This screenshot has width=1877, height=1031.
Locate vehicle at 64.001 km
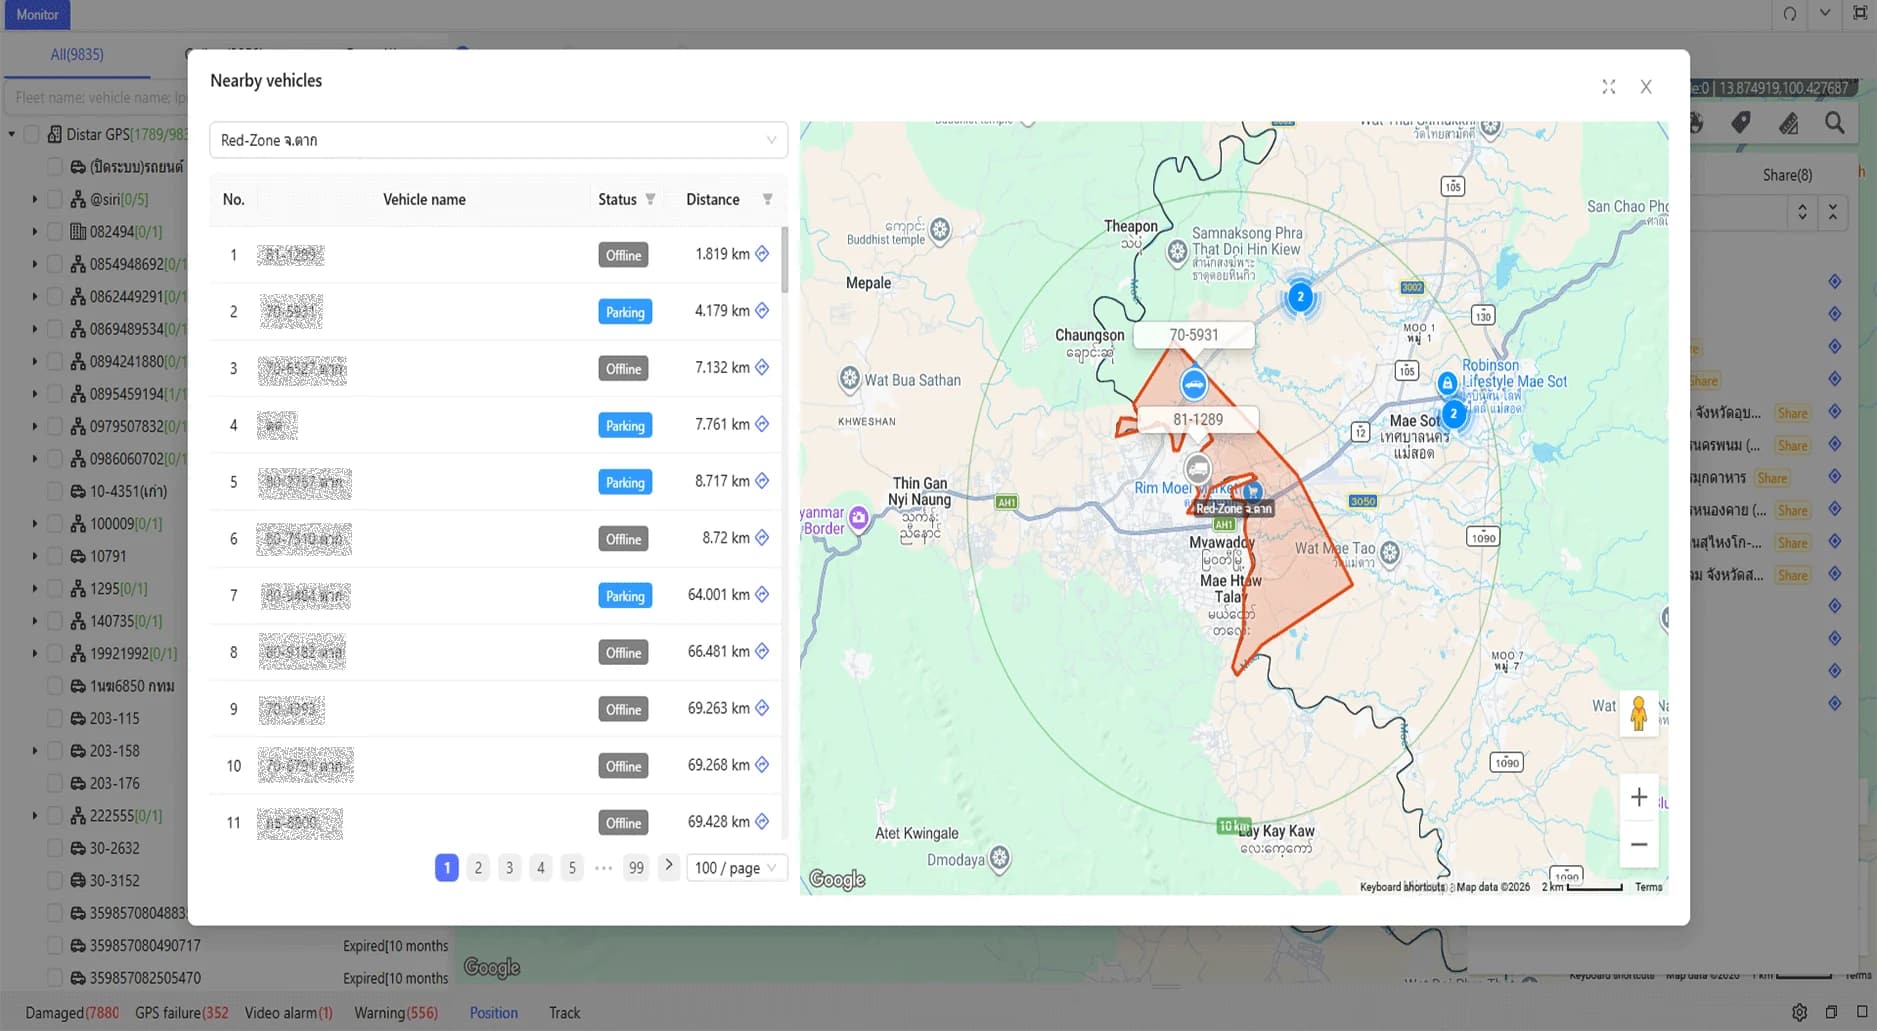tap(762, 595)
